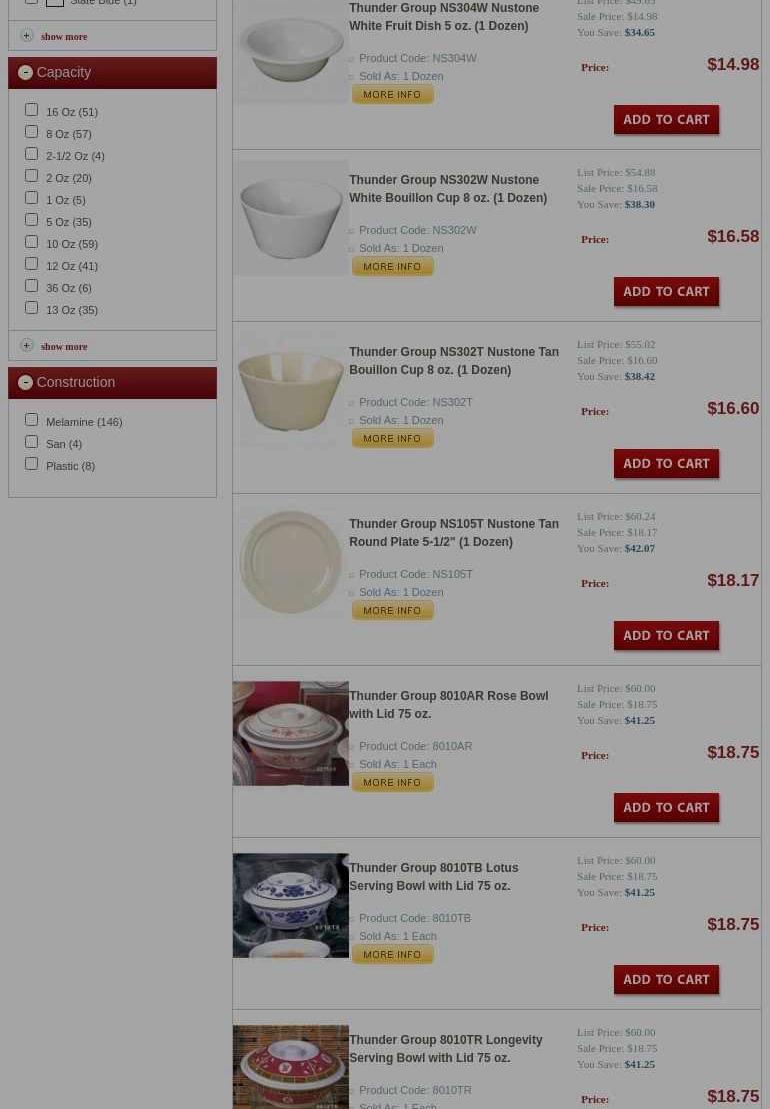
Task: Show more capacity filter options
Action: (x=64, y=347)
